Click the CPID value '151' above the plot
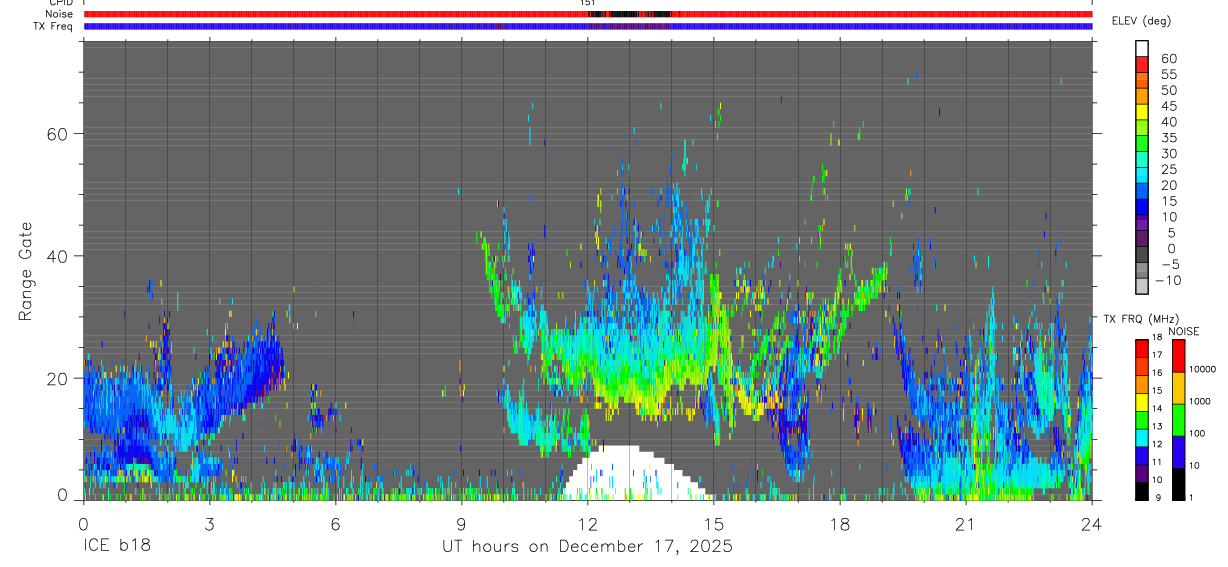 (x=587, y=4)
